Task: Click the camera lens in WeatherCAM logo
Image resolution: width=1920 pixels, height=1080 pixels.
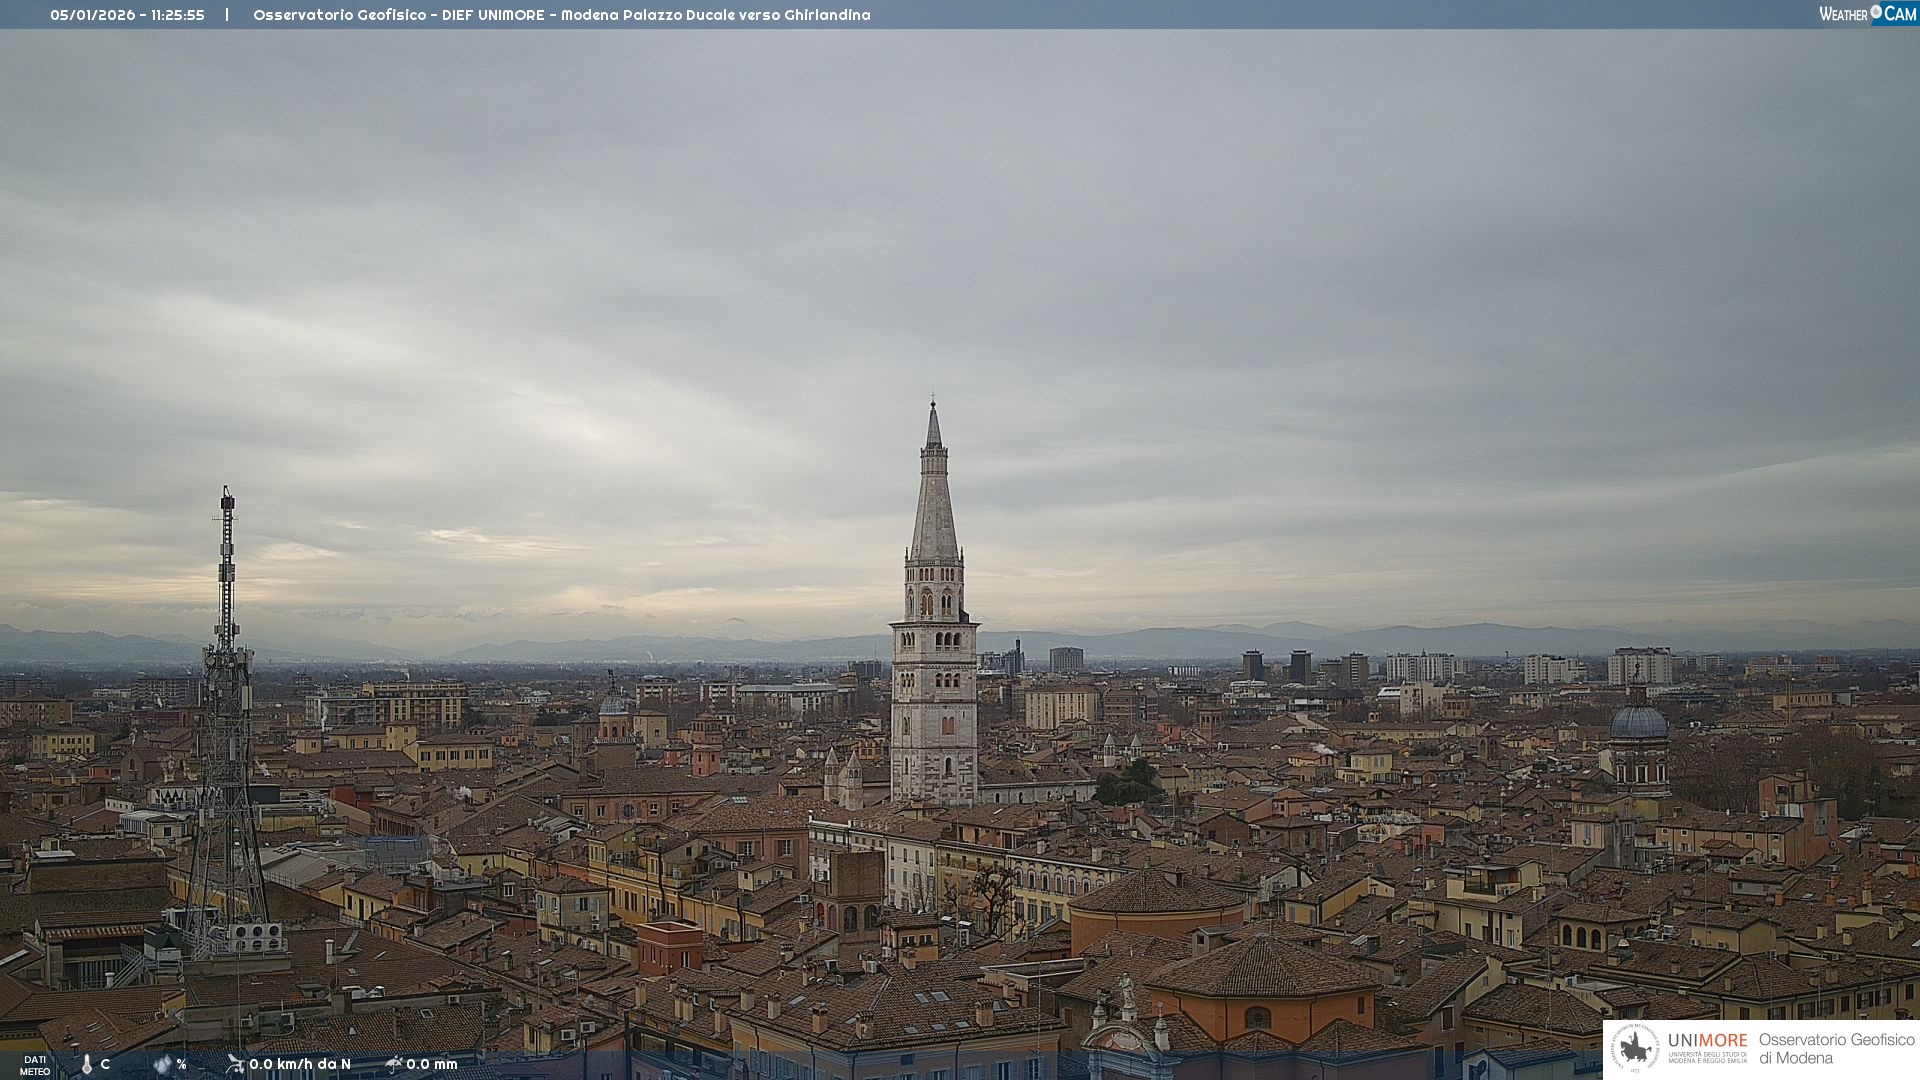Action: click(x=1876, y=12)
